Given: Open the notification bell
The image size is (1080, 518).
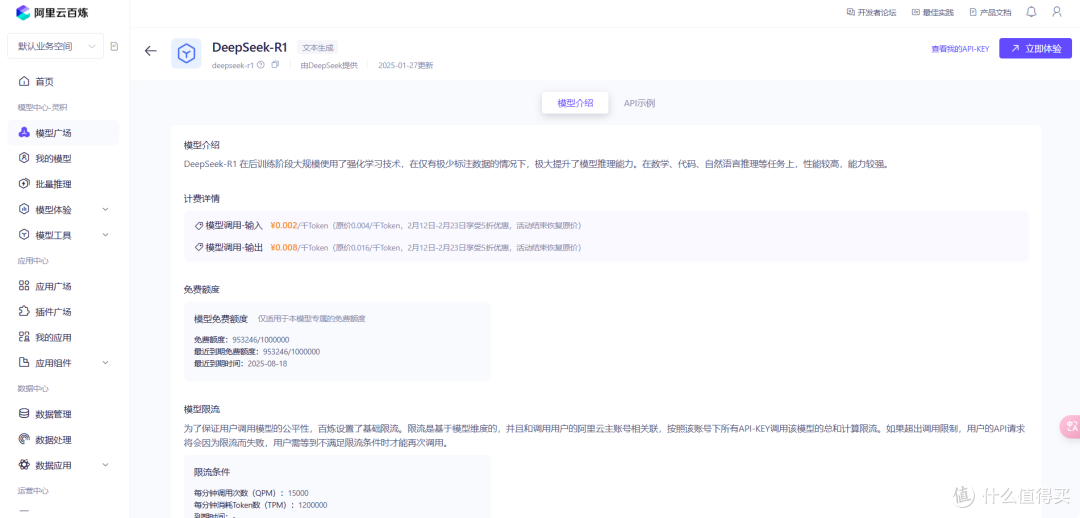Looking at the screenshot, I should pyautogui.click(x=1031, y=12).
